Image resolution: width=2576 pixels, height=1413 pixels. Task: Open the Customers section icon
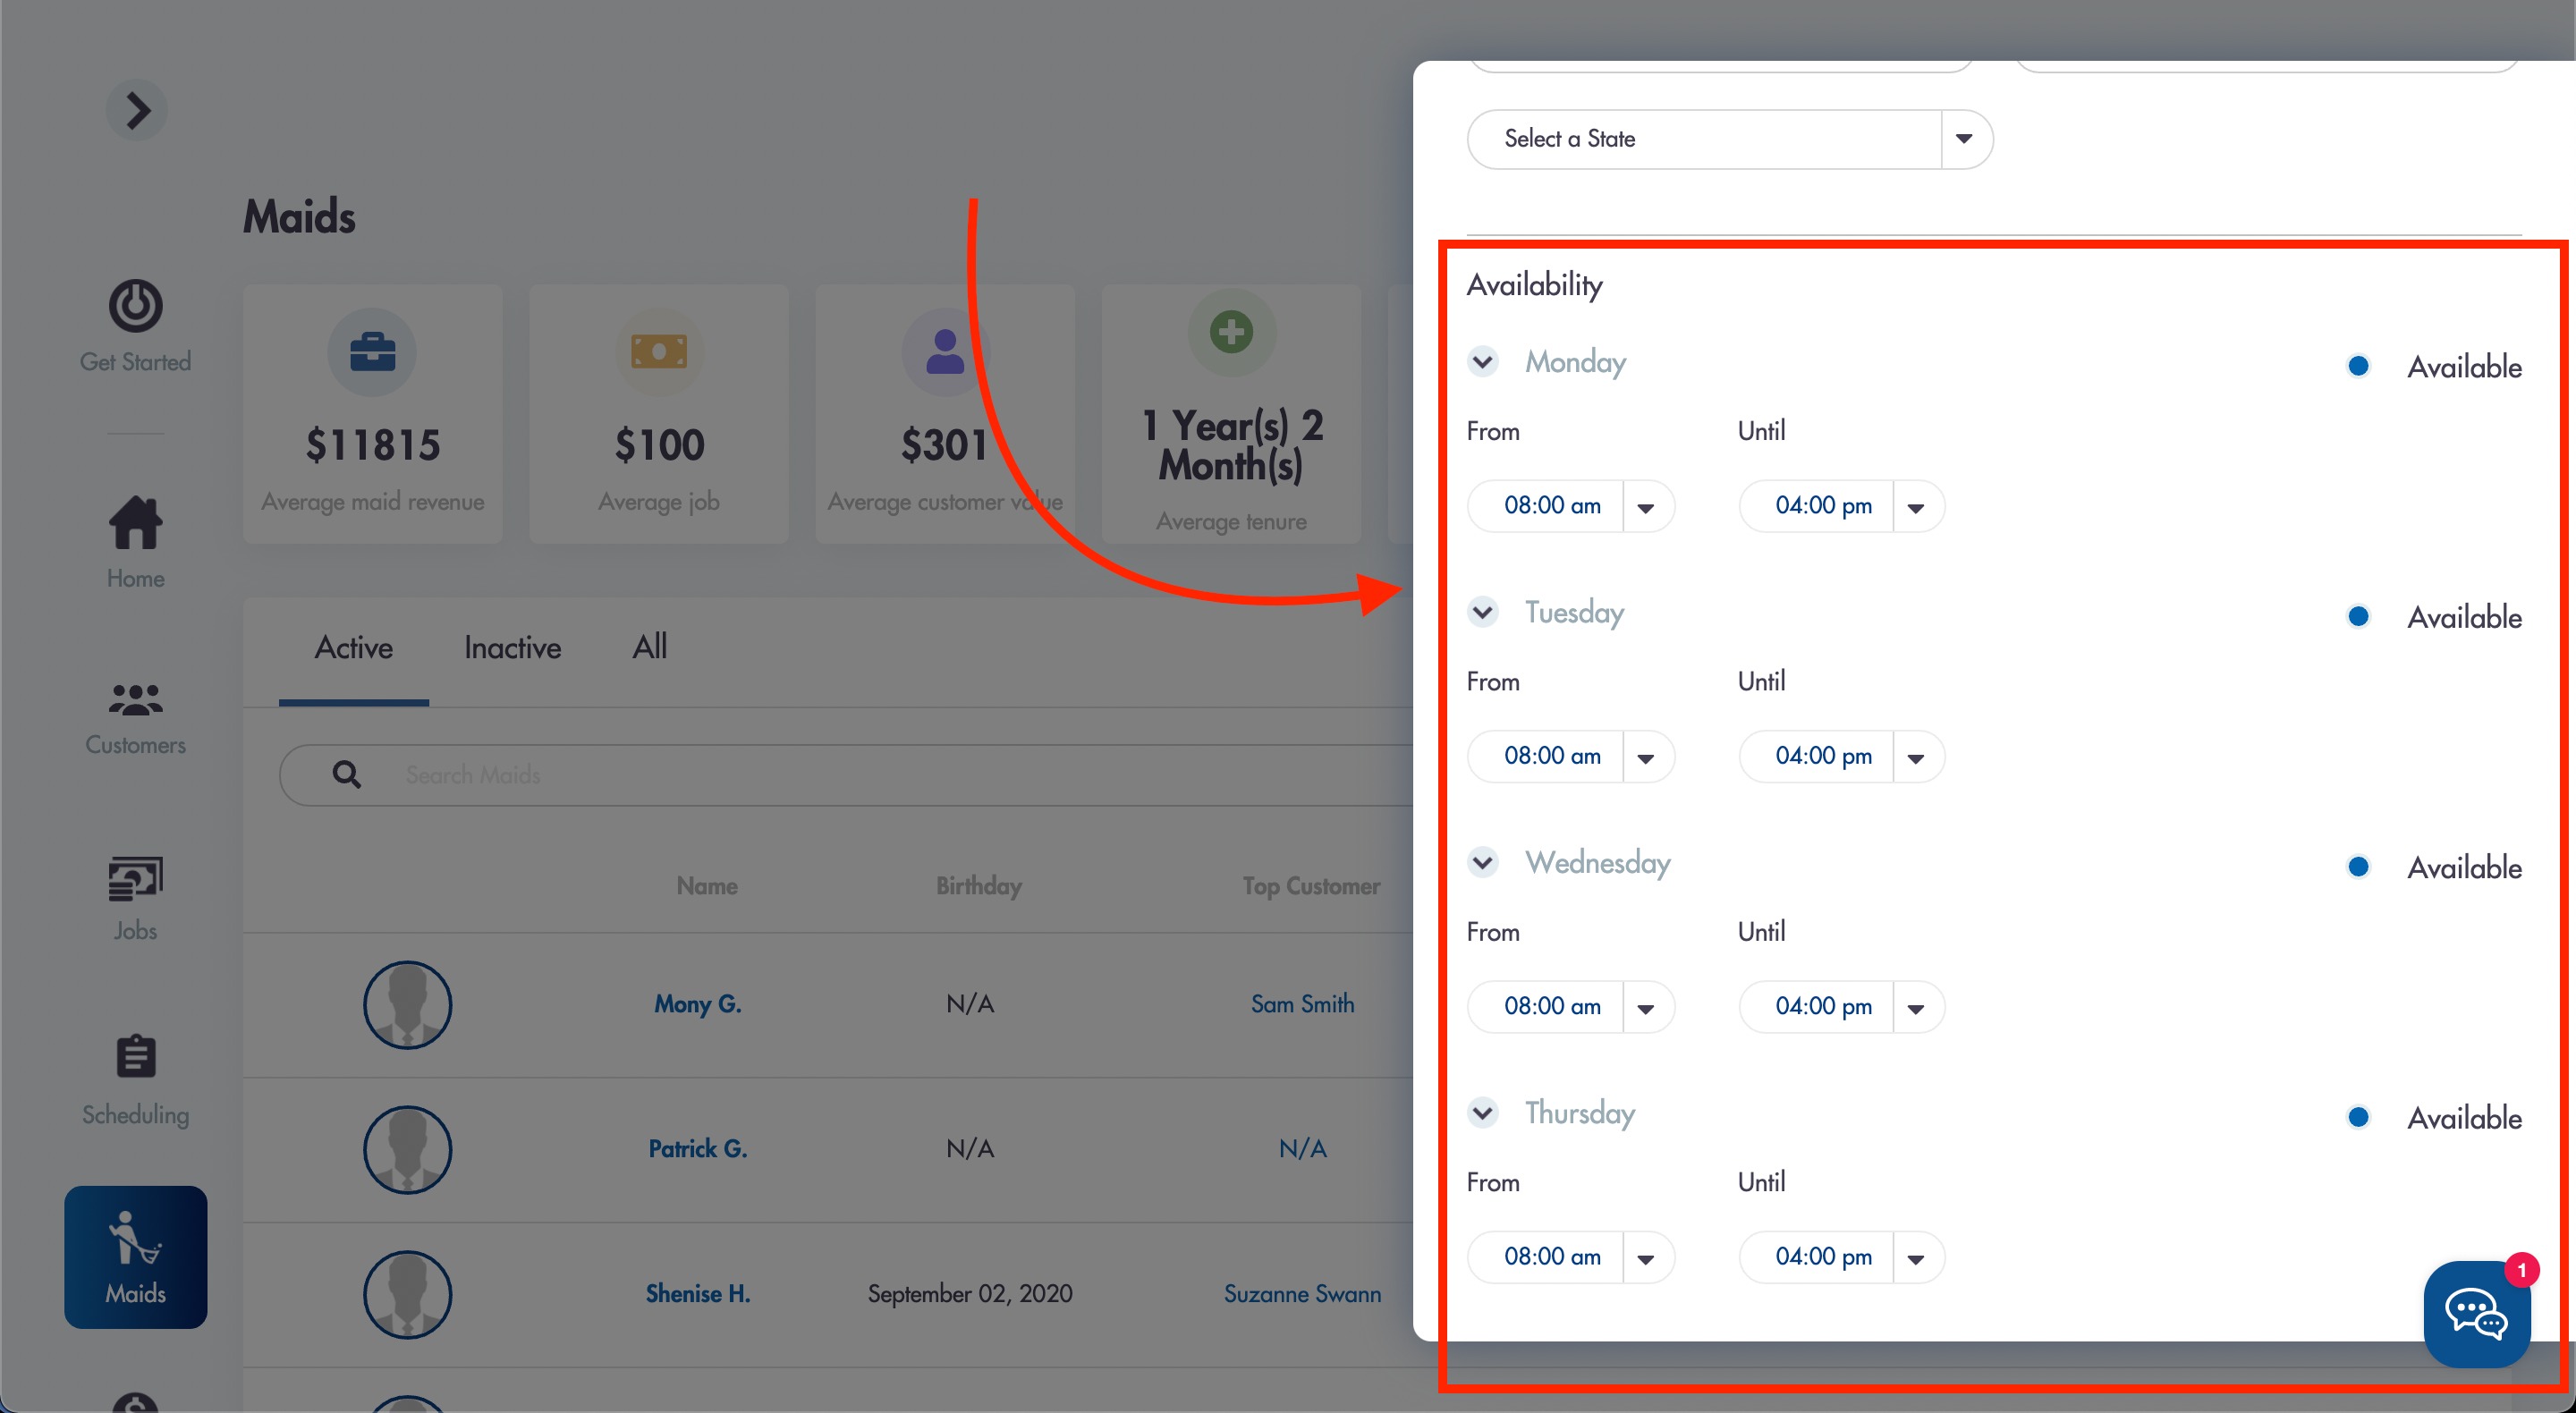(135, 700)
